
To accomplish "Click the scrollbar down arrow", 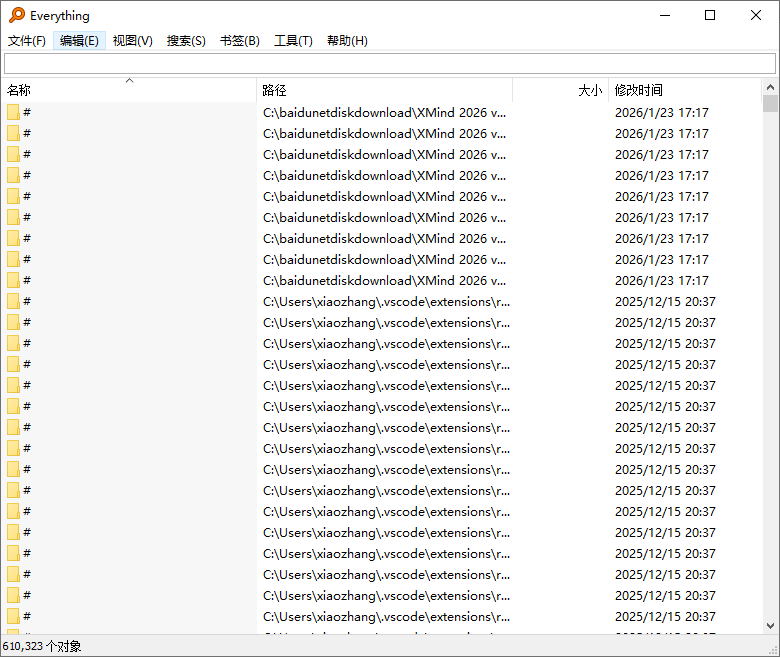I will [x=770, y=626].
